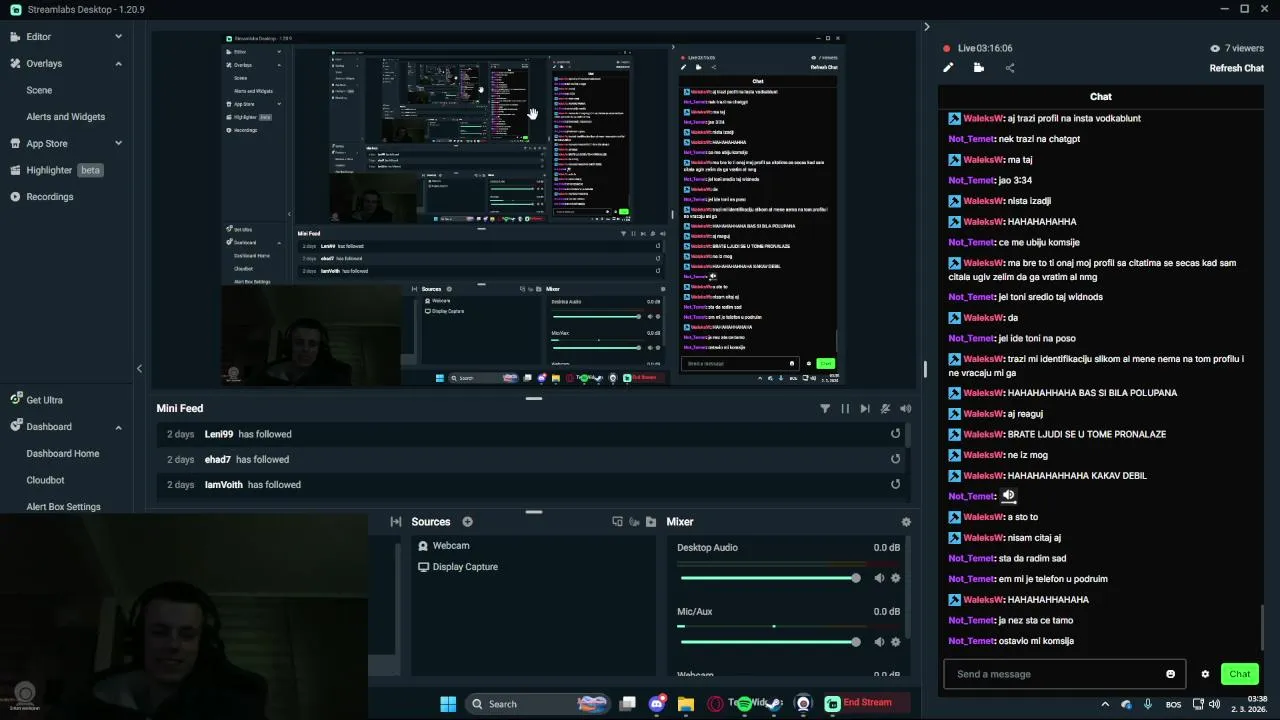Replay the IamVoith follow alert
The image size is (1280, 720).
click(x=896, y=484)
